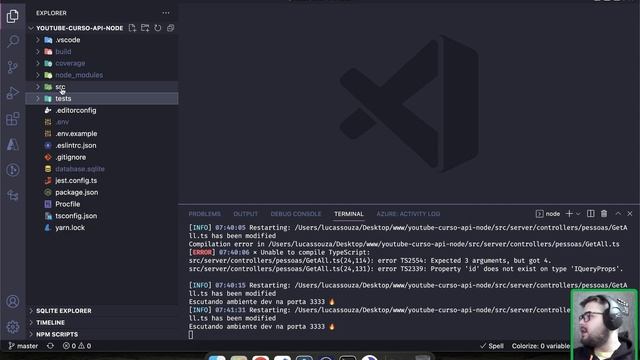This screenshot has height=360, width=640.
Task: Click the terminal input cursor line
Action: 191,335
